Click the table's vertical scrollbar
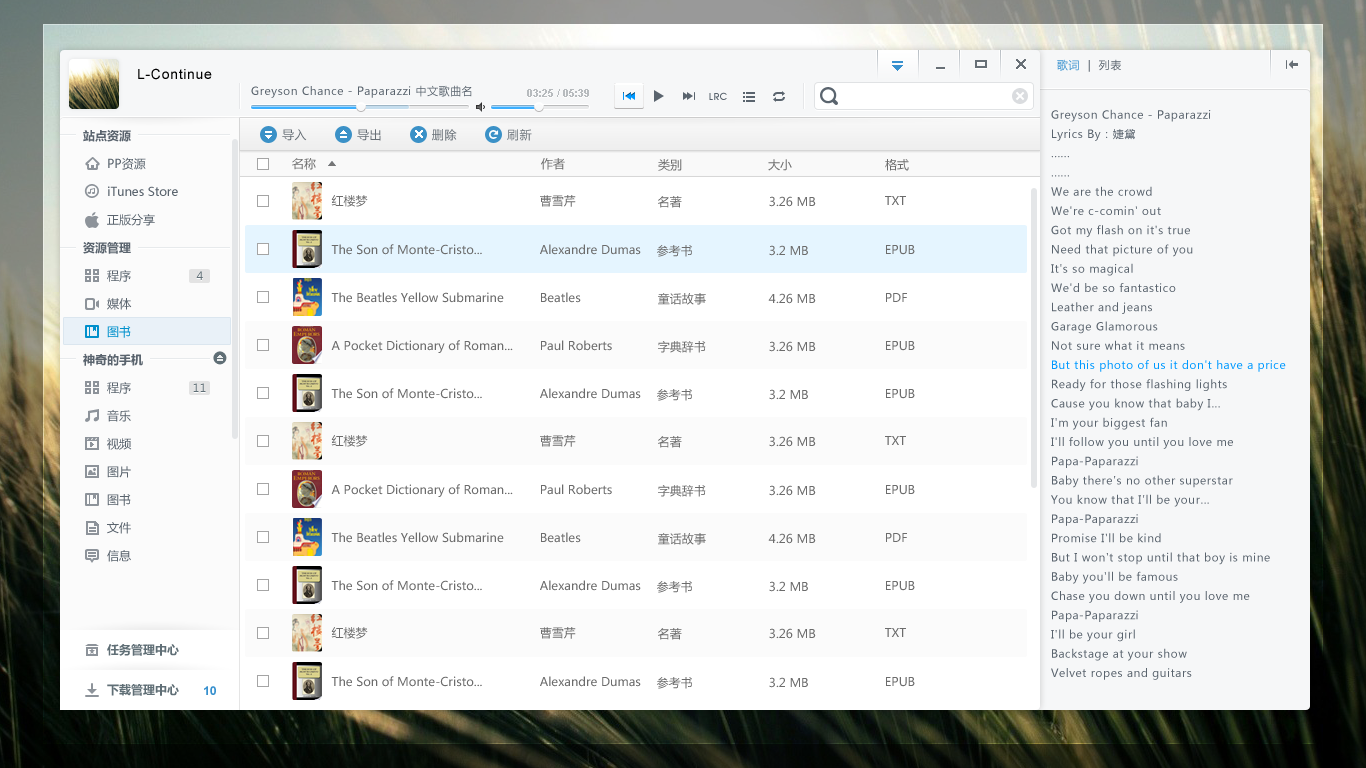Viewport: 1366px width, 768px height. pyautogui.click(x=1034, y=337)
